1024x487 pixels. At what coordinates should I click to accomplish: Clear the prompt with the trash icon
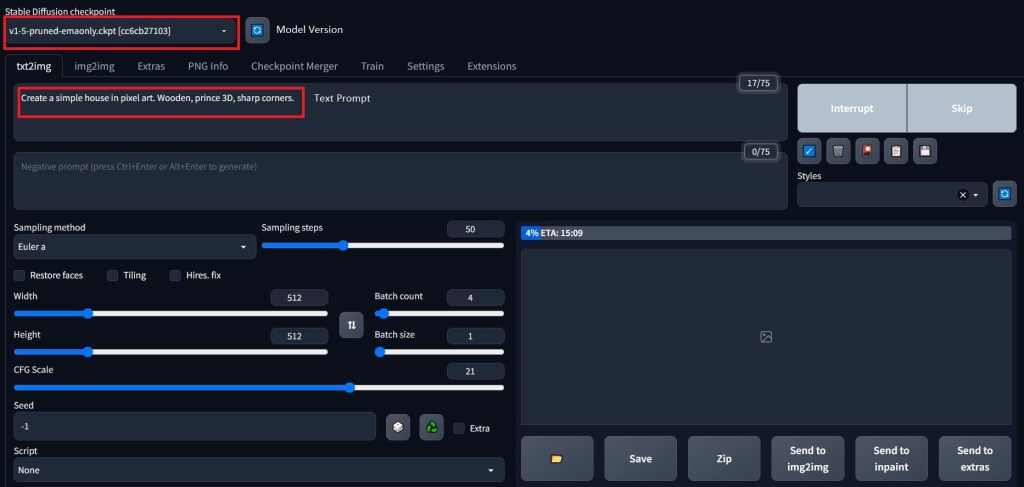838,151
